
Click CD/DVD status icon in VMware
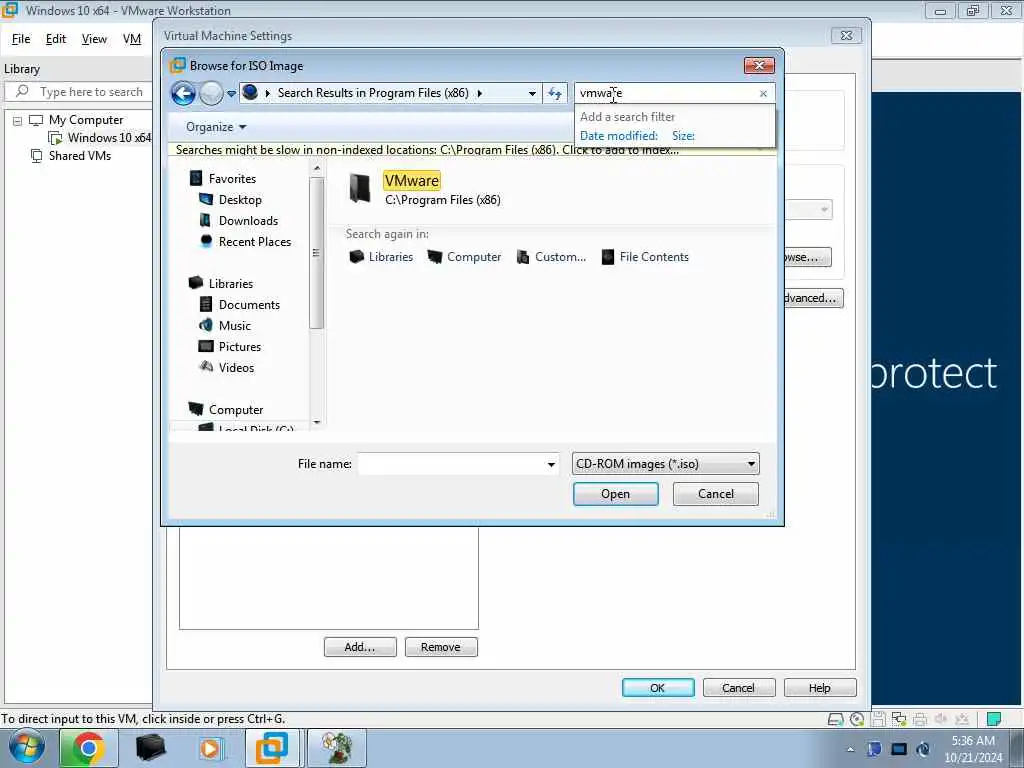(857, 719)
